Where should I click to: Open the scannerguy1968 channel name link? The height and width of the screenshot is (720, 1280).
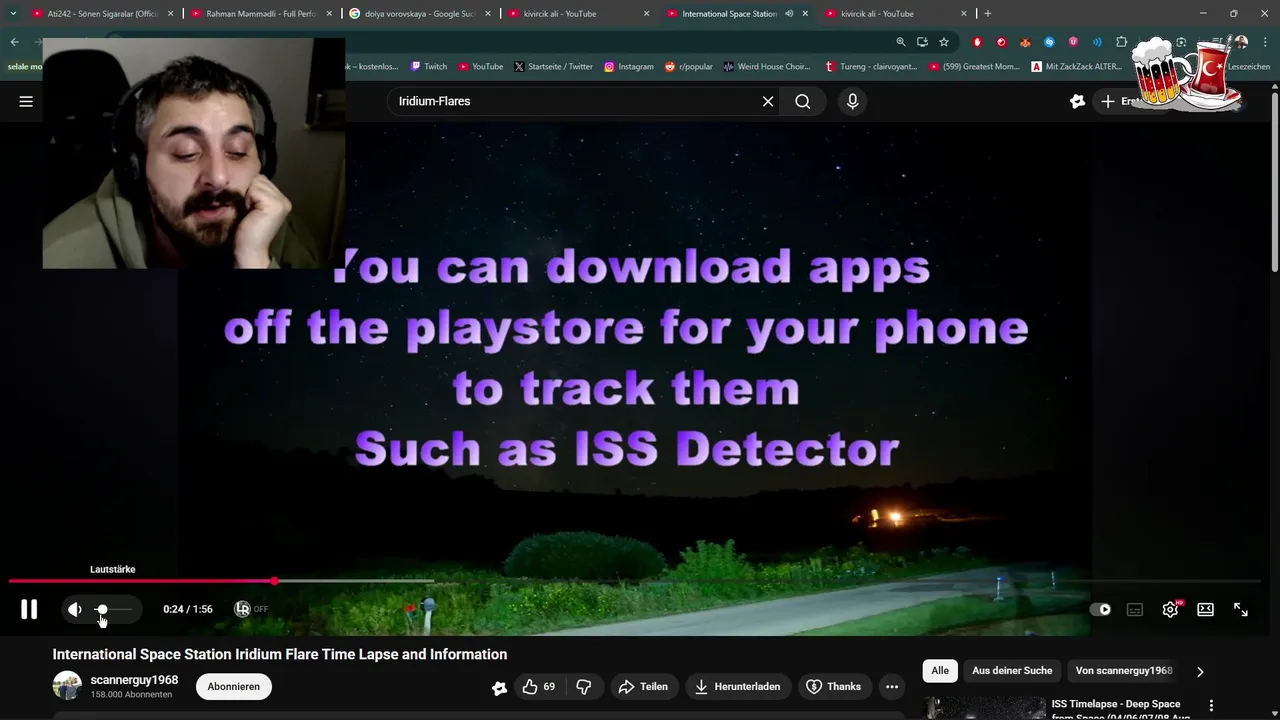coord(134,680)
